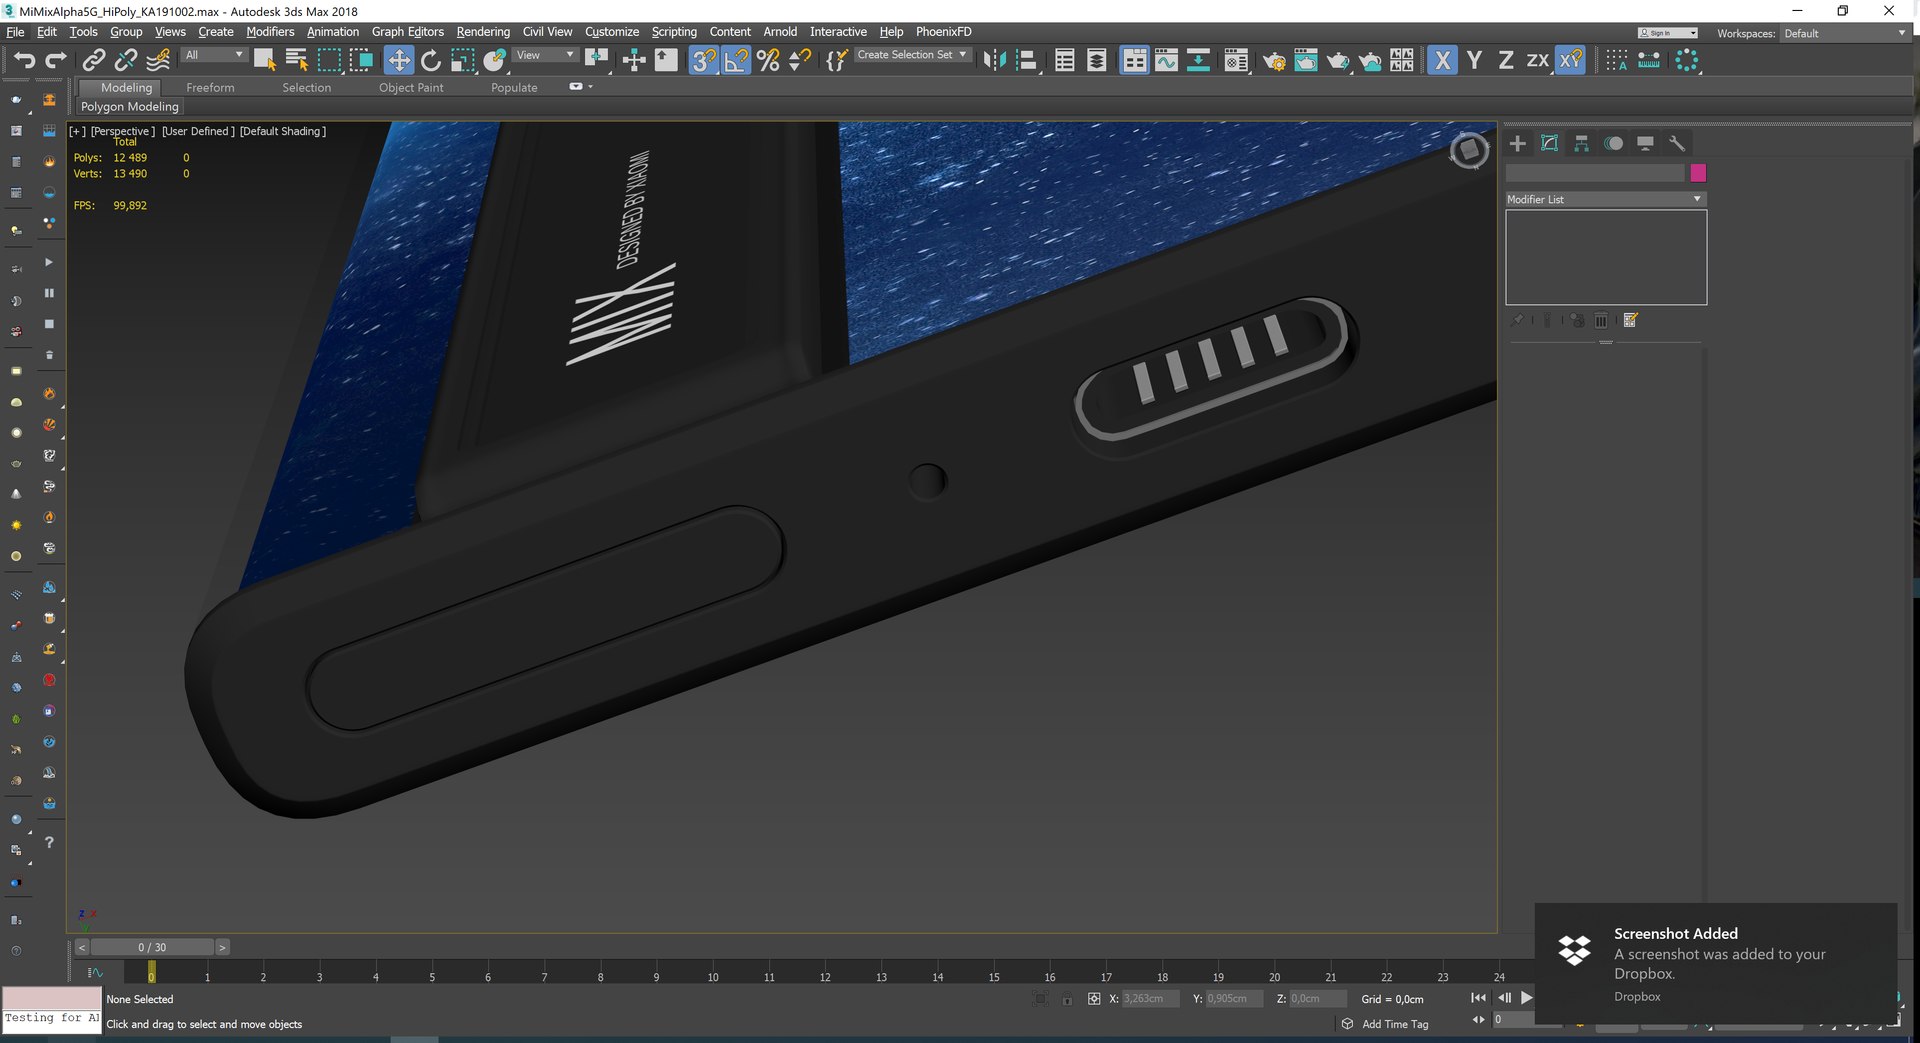Activate the Select and Link tool
1920x1043 pixels.
point(94,60)
